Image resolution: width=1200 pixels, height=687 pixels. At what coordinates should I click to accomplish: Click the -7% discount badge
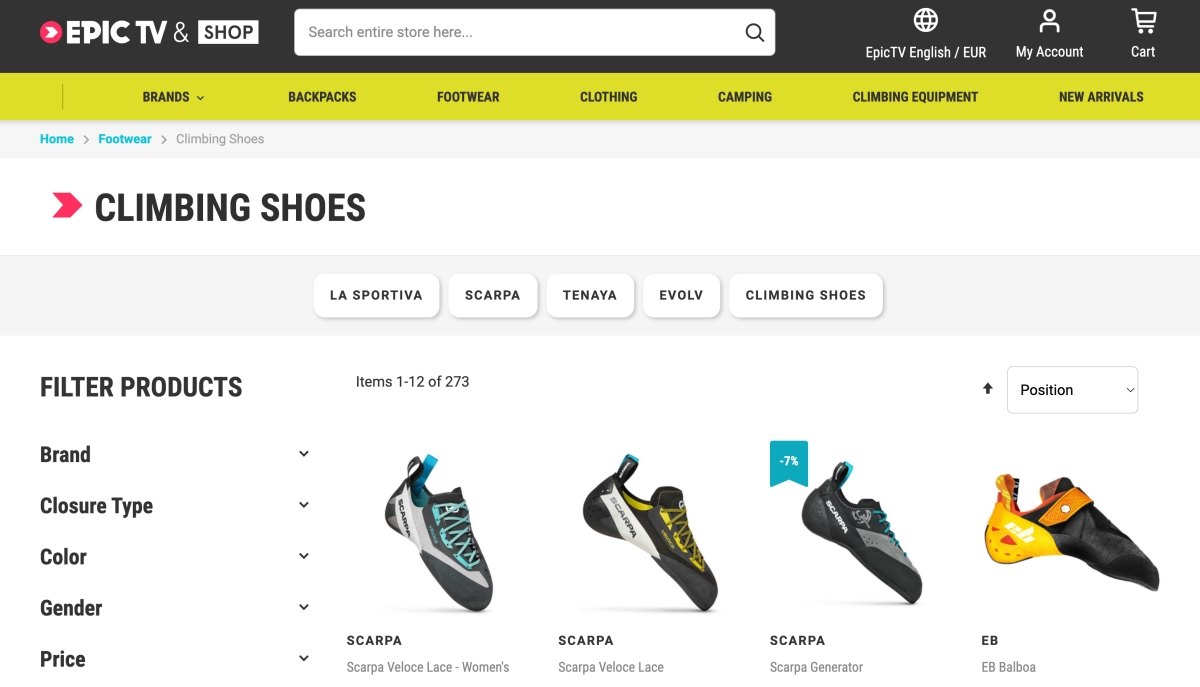coord(789,462)
